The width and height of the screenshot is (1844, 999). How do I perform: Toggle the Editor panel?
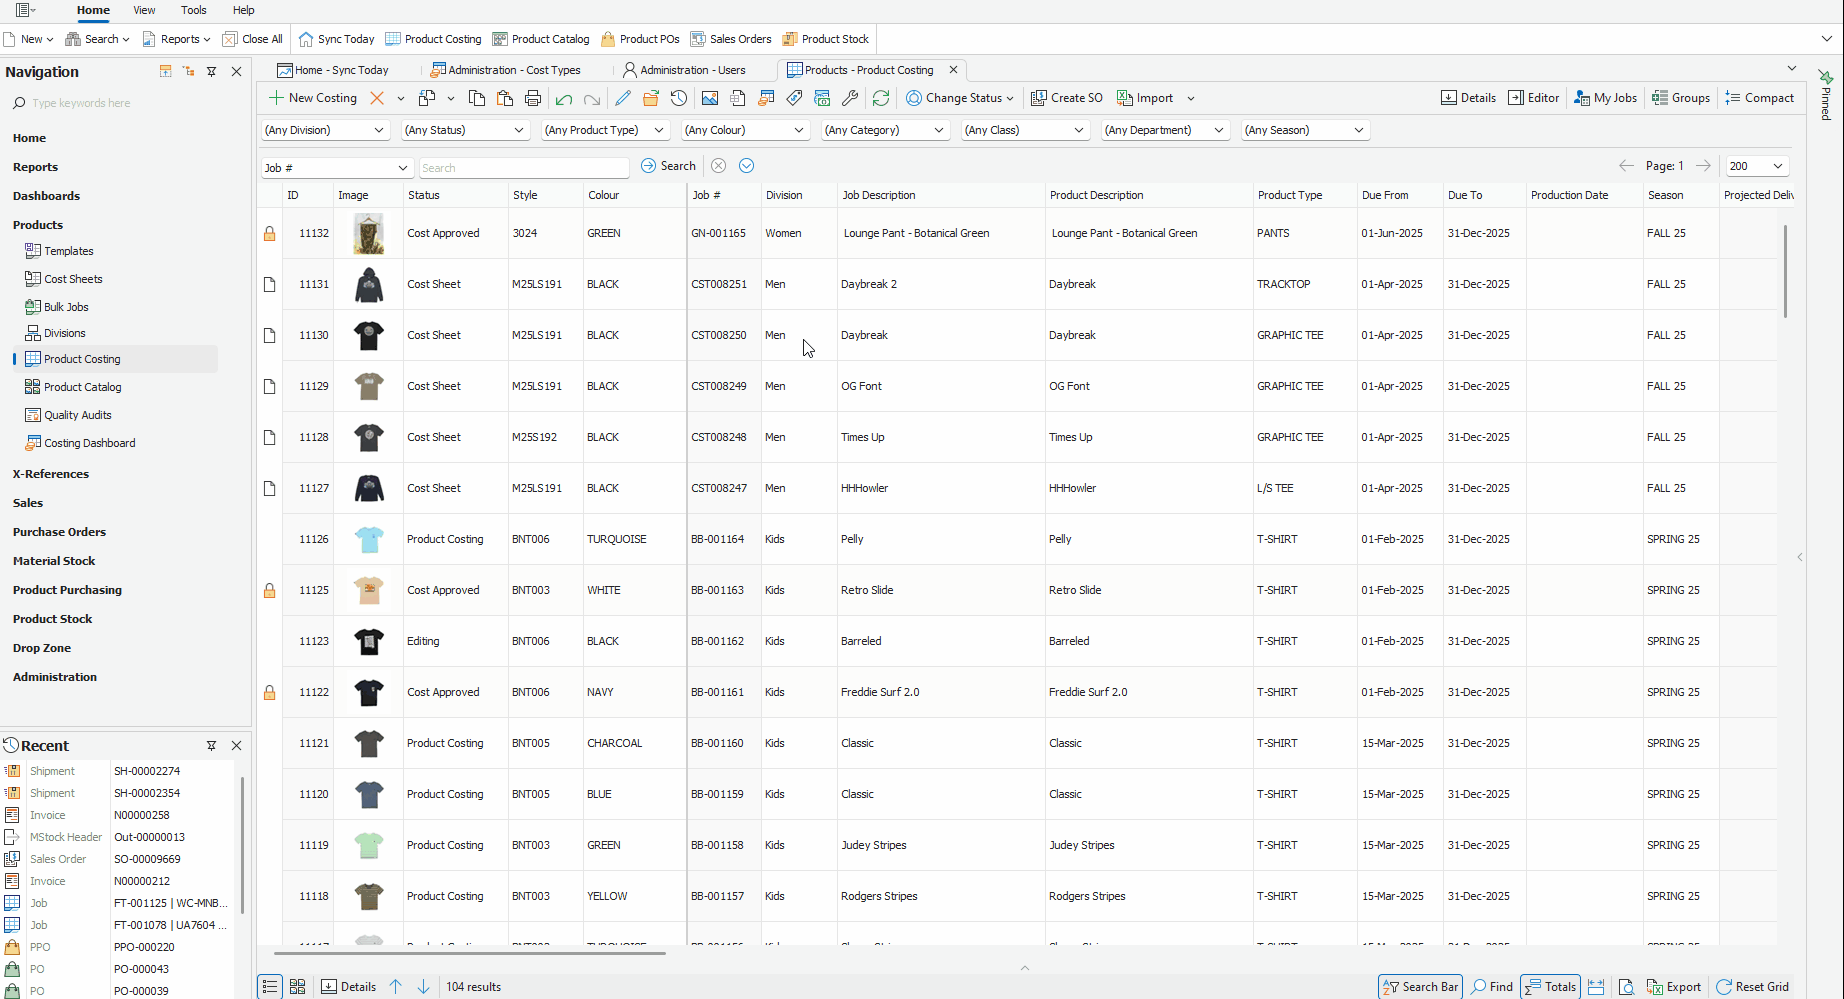tap(1534, 98)
